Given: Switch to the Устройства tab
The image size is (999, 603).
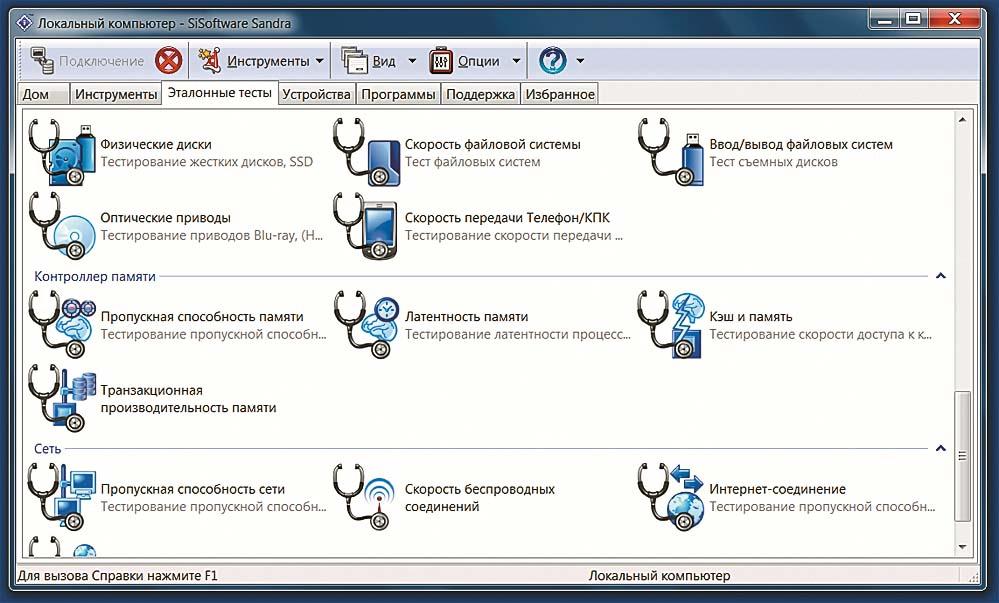Looking at the screenshot, I should pyautogui.click(x=316, y=94).
